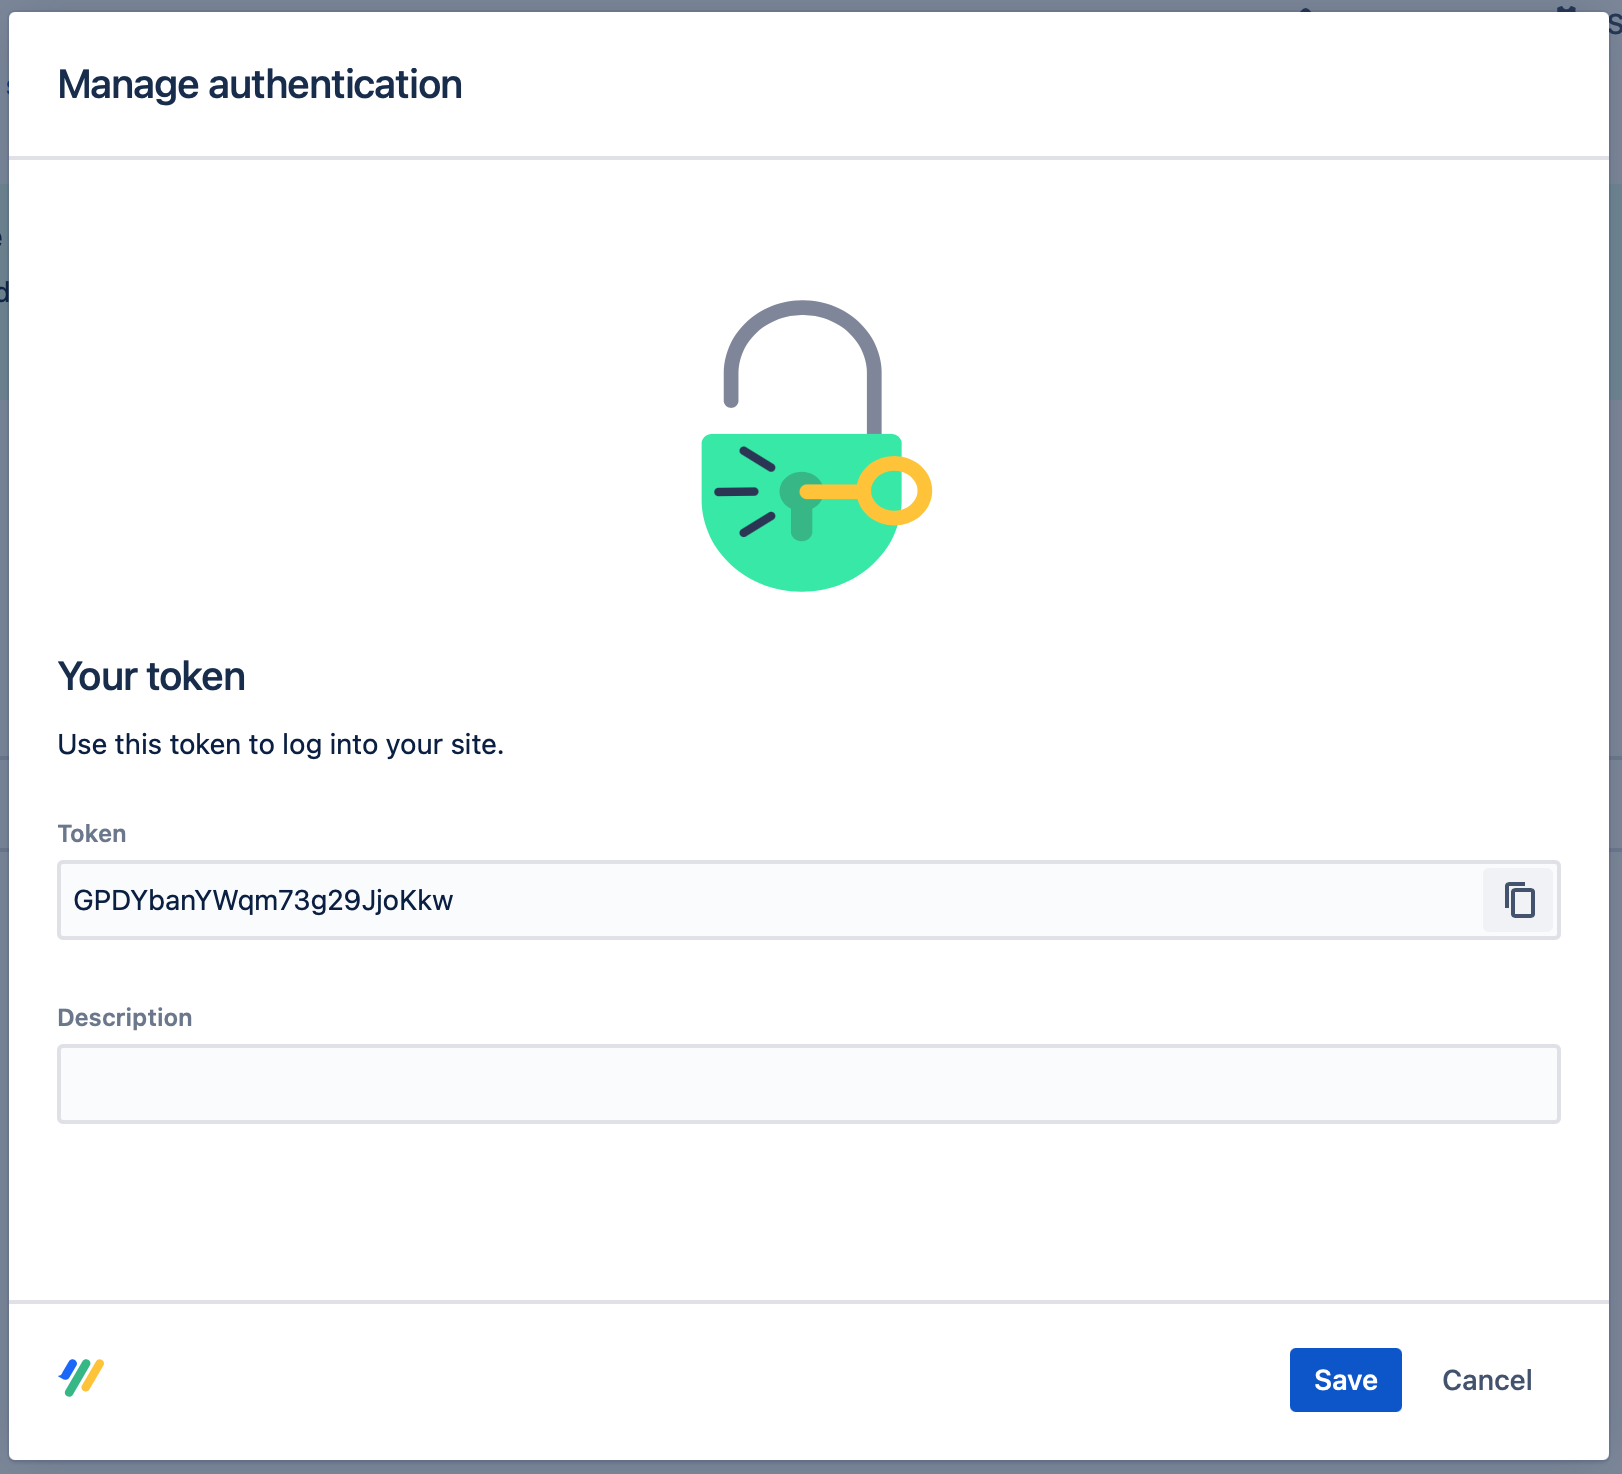Cancel the Manage authentication dialog
Image resolution: width=1622 pixels, height=1474 pixels.
click(1487, 1380)
